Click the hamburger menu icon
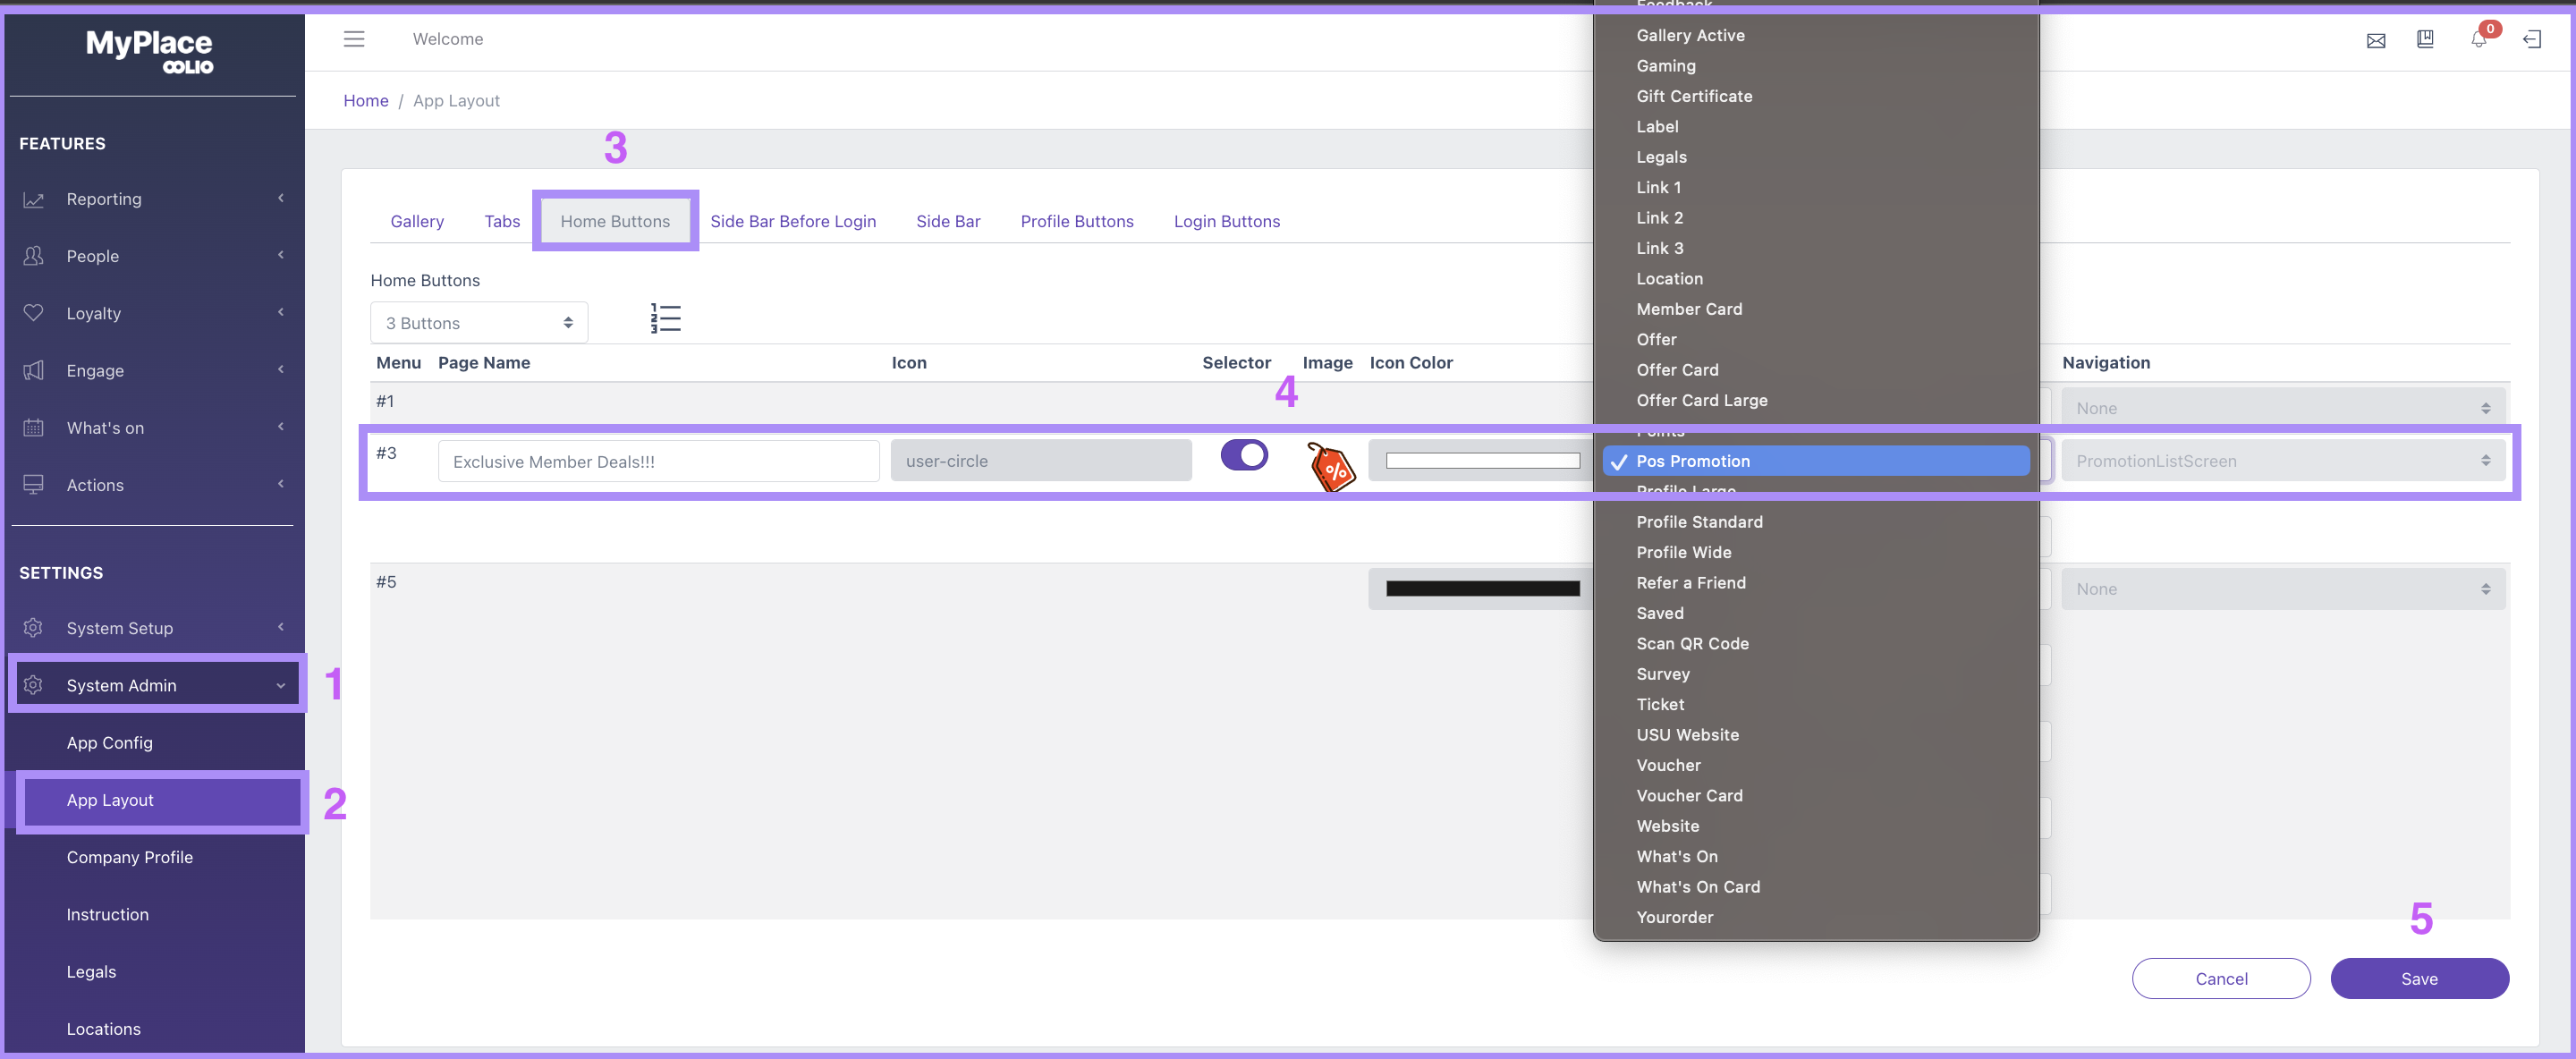This screenshot has width=2576, height=1059. (x=354, y=39)
